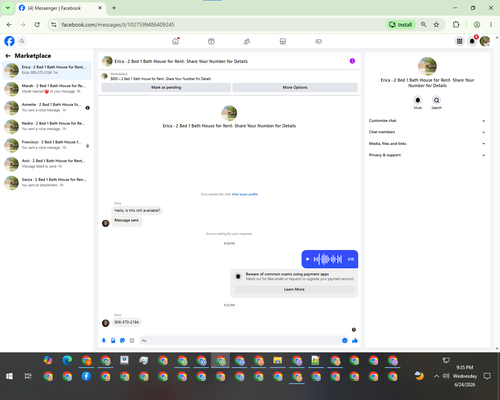The height and width of the screenshot is (400, 500).
Task: Open the Gaming icon in top navigation
Action: pos(319,41)
